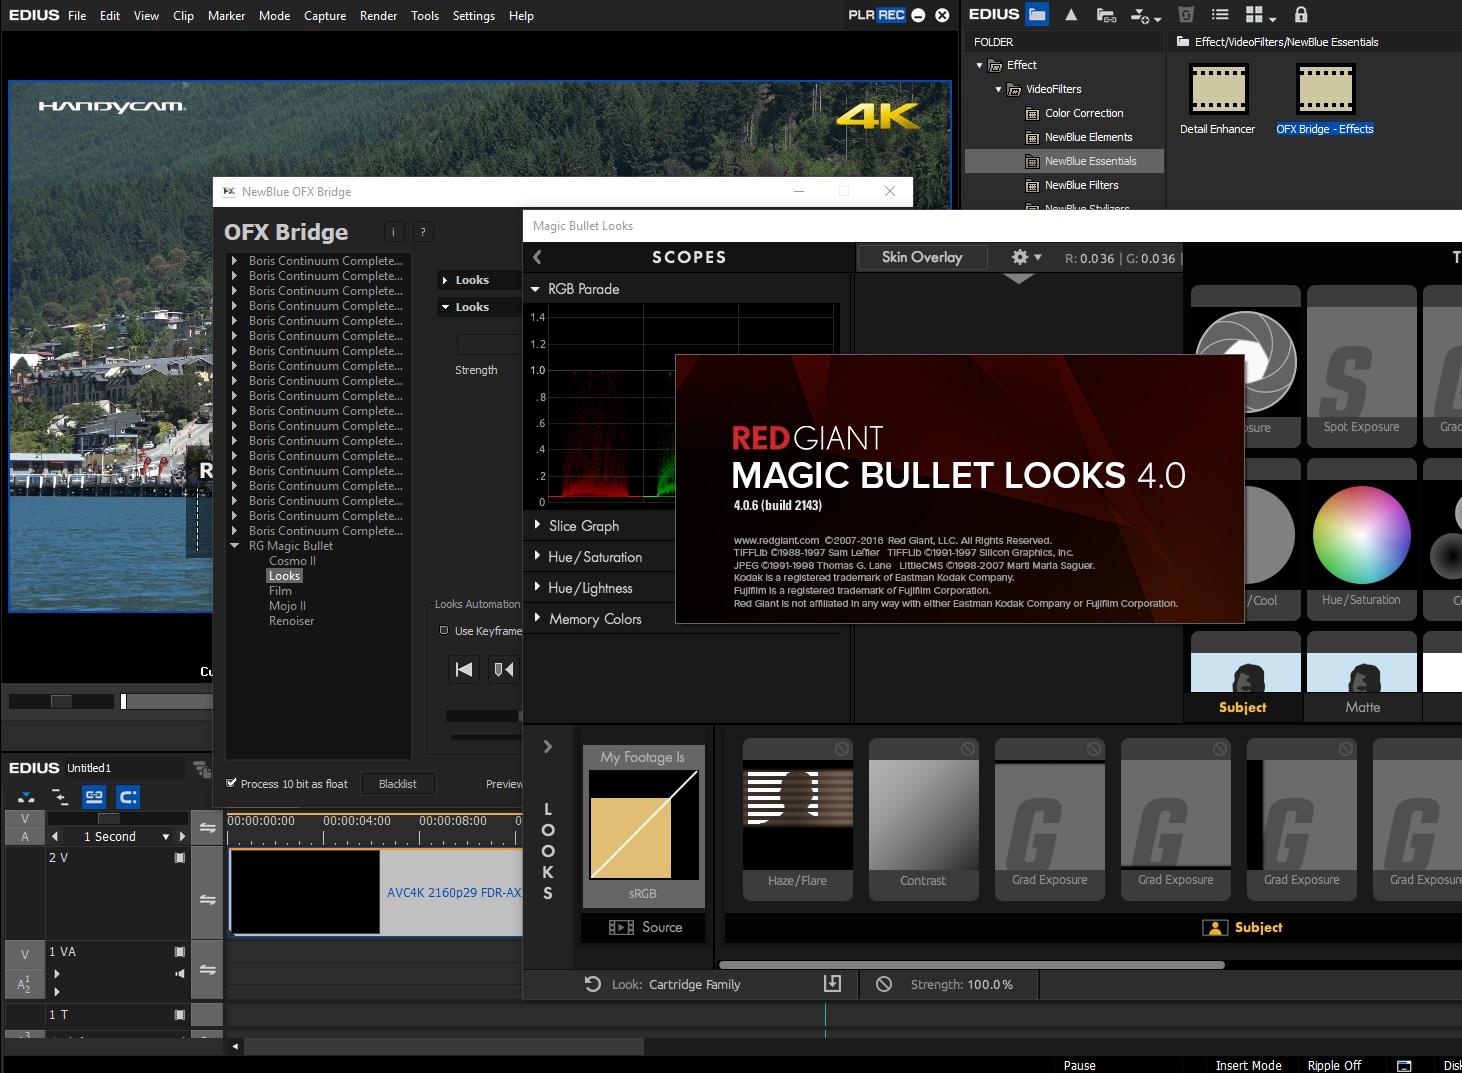1462x1073 pixels.
Task: Toggle insert/overwrite mode icon in timeline
Action: (x=26, y=797)
